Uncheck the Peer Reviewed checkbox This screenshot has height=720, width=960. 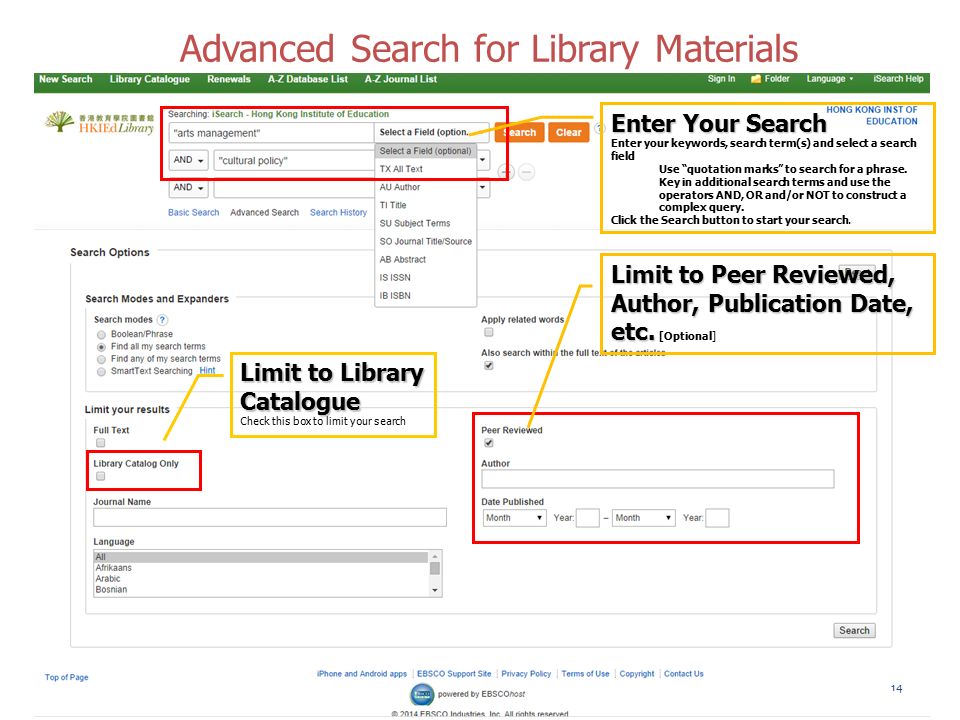(x=489, y=443)
